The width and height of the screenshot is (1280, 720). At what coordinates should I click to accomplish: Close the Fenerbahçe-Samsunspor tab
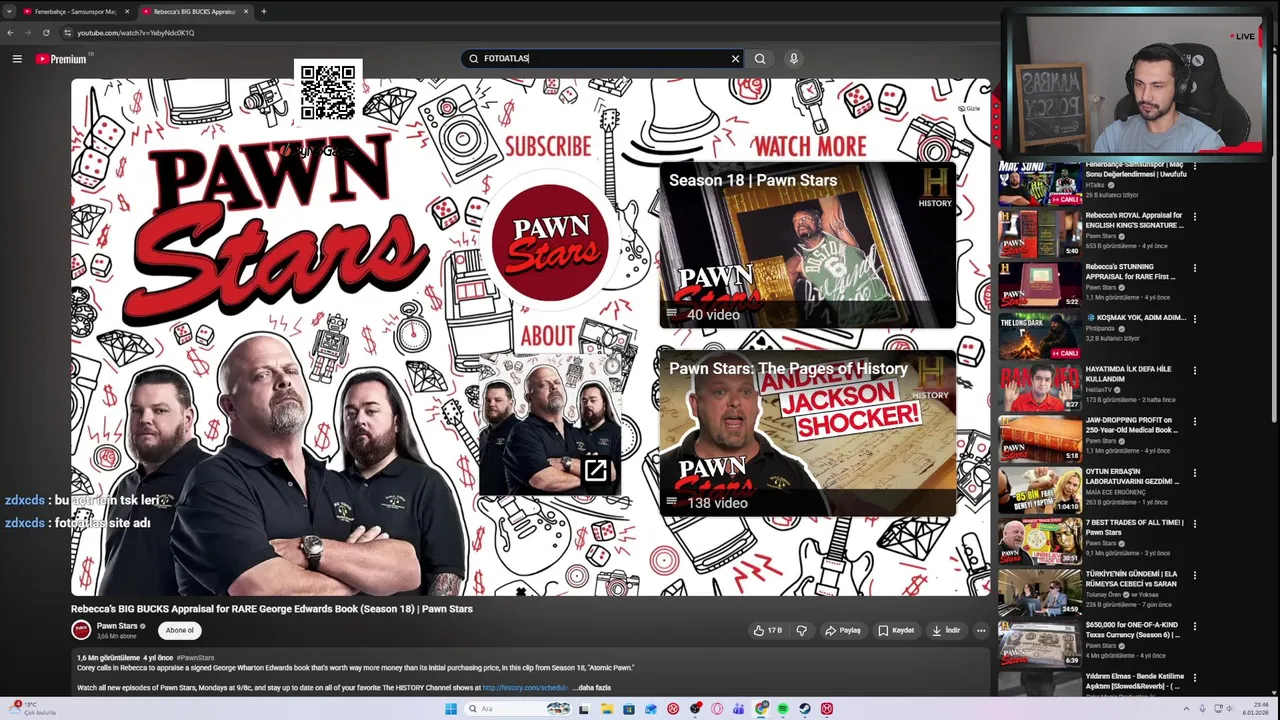[126, 11]
